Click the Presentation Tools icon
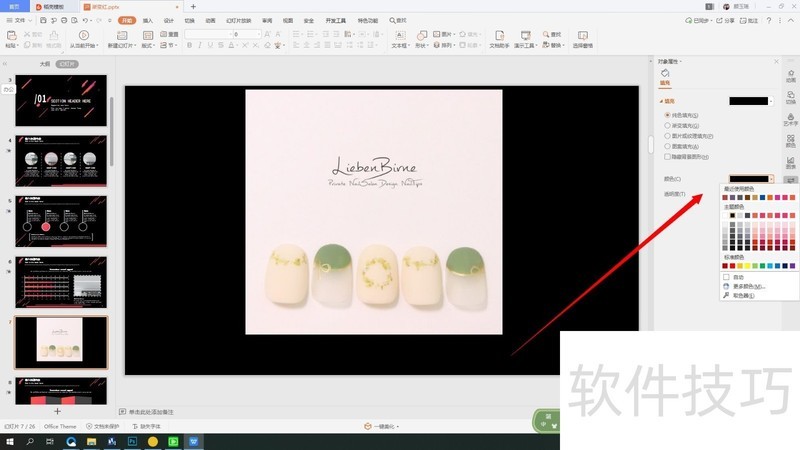Image resolution: width=800 pixels, height=450 pixels. (525, 35)
